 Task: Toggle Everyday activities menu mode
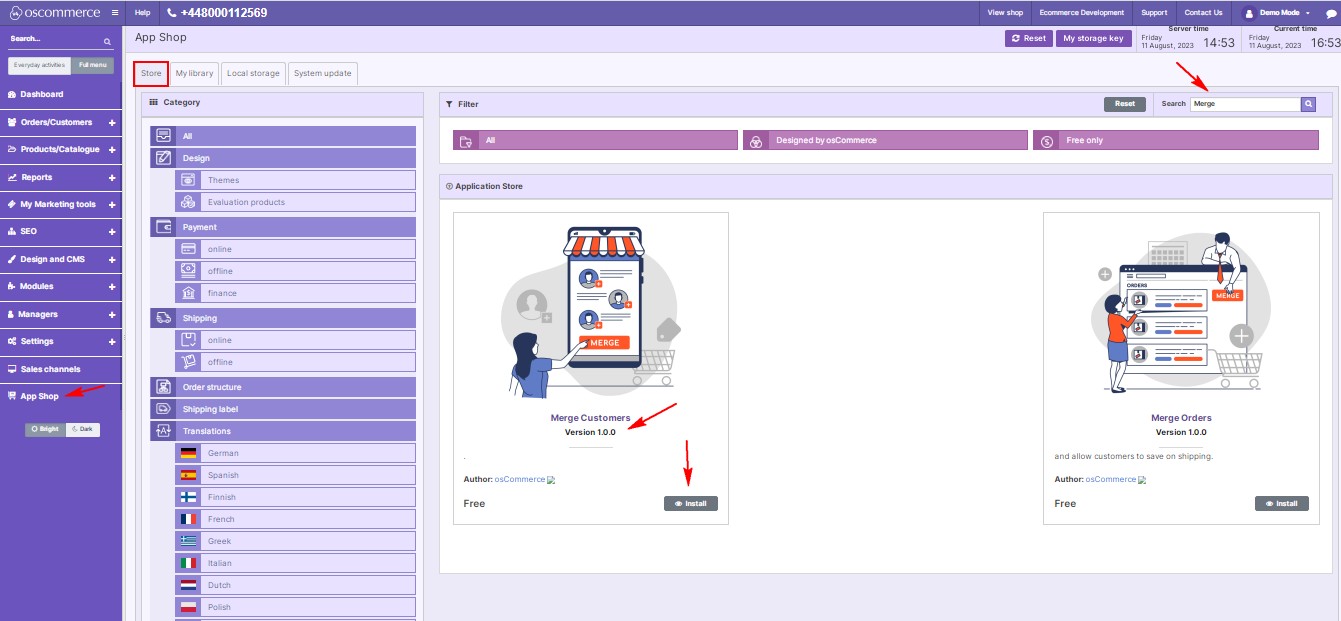(x=40, y=65)
